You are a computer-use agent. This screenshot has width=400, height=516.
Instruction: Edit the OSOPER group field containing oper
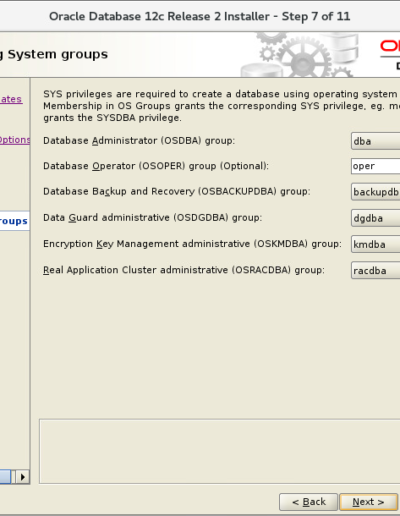[x=376, y=166]
